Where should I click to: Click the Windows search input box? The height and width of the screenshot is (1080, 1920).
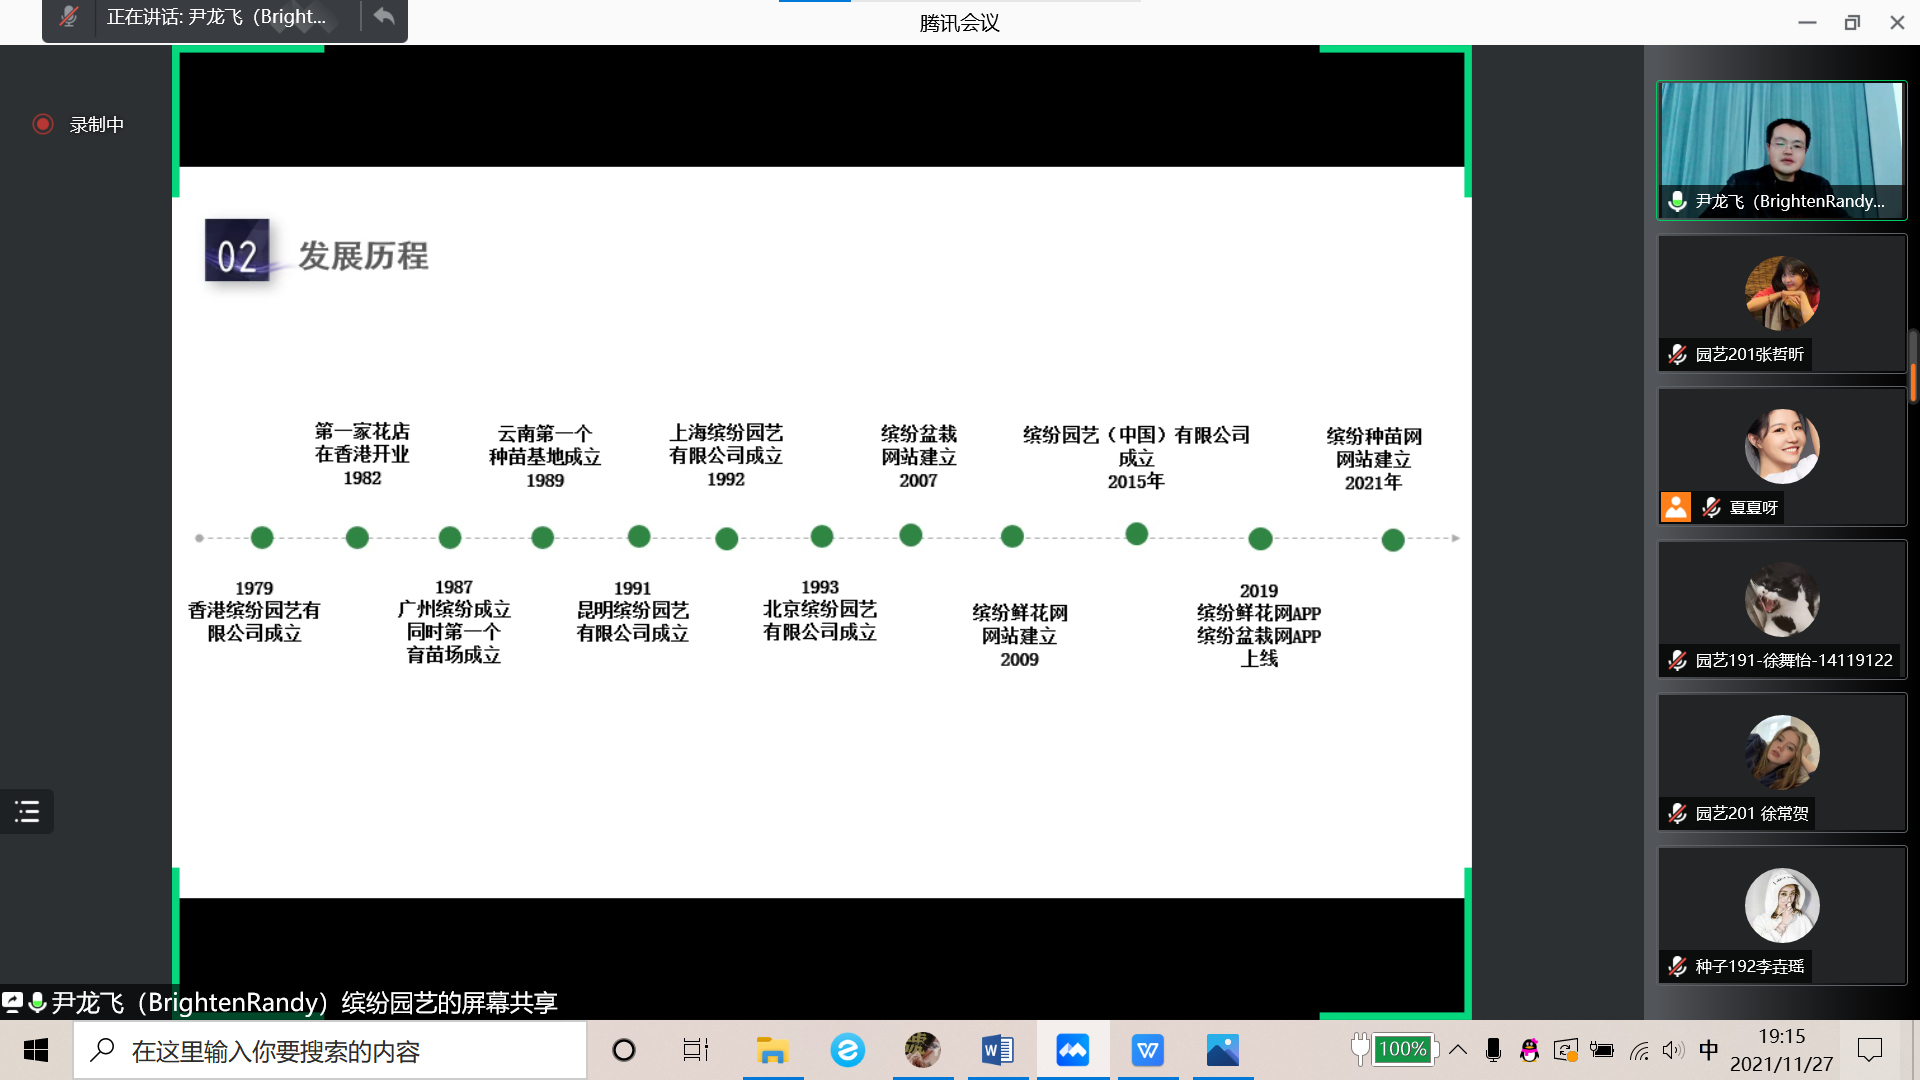pos(330,1051)
